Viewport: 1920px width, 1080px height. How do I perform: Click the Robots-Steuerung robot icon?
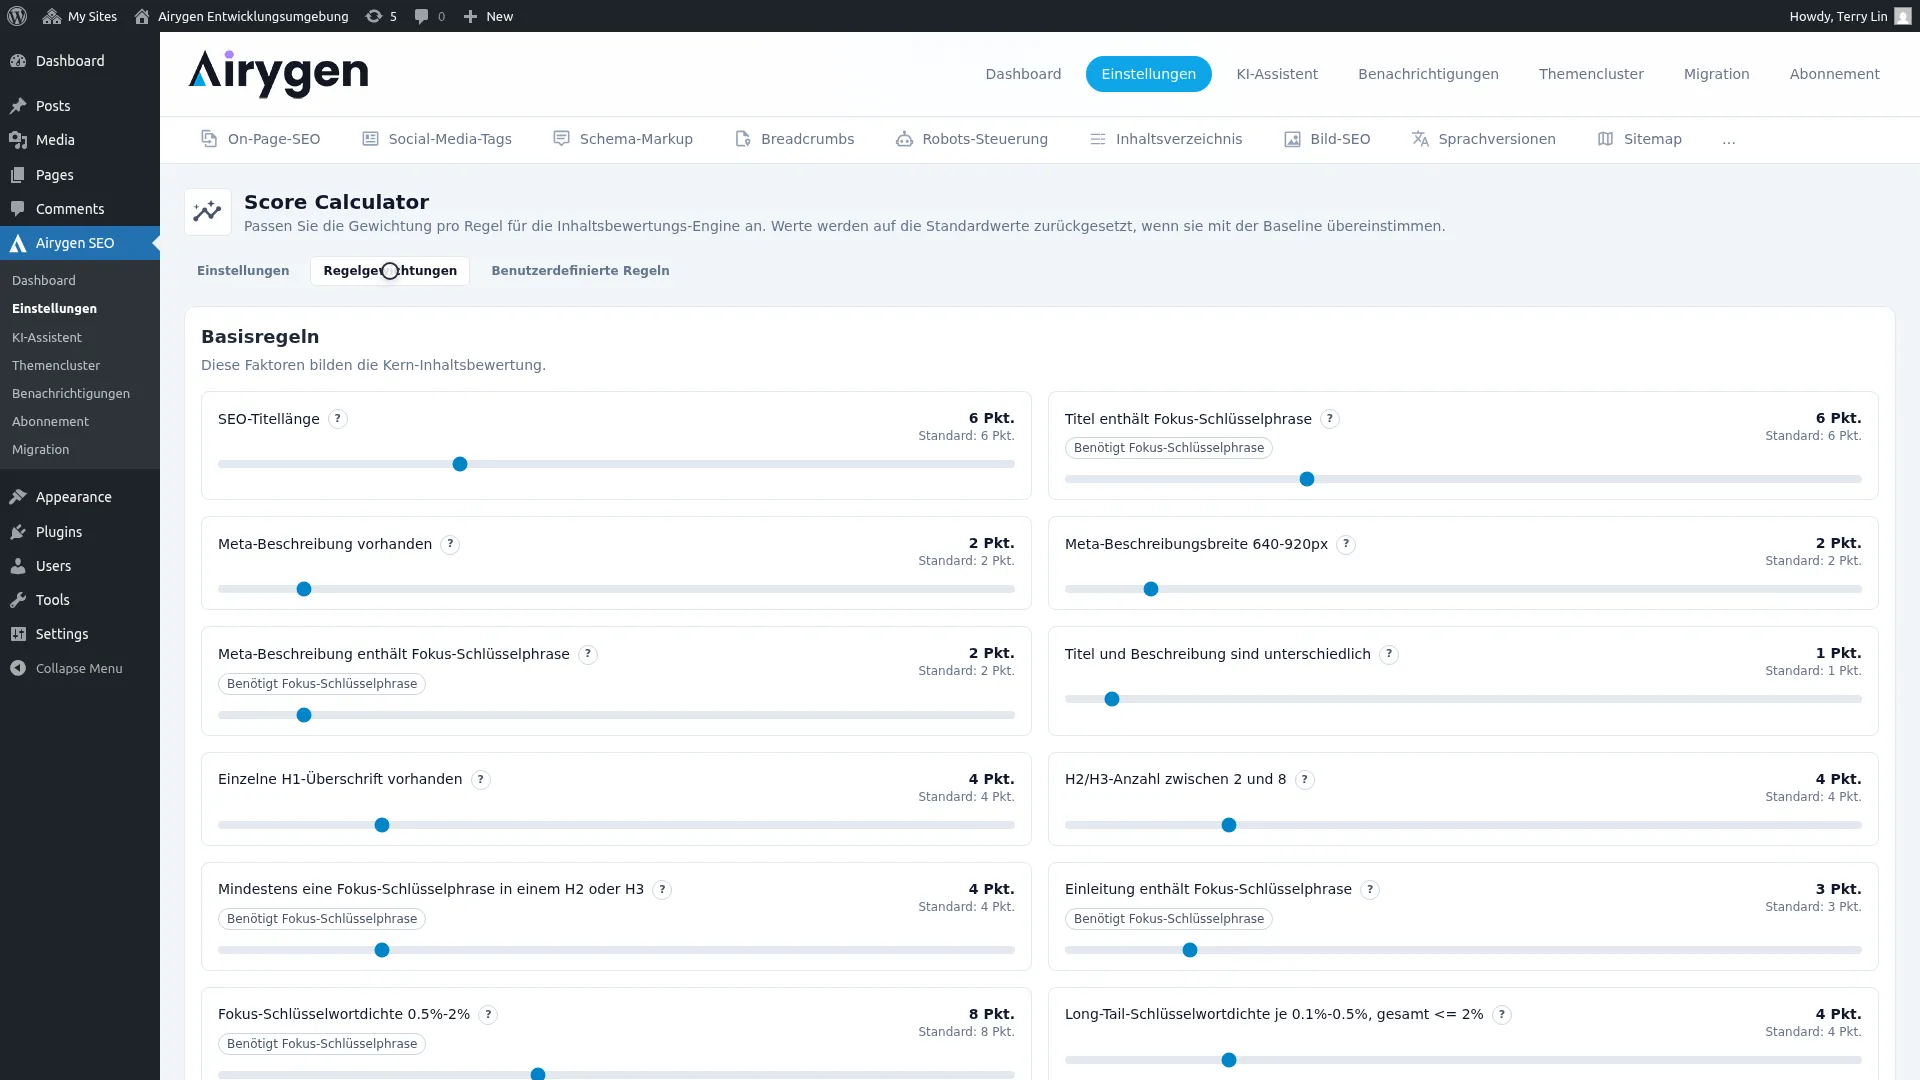[x=904, y=139]
